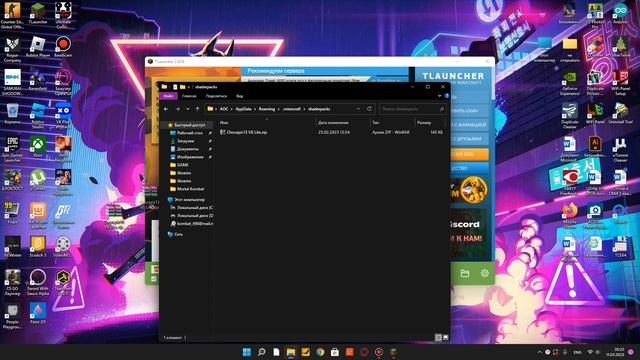
Task: Open the Windows Start menu
Action: pyautogui.click(x=247, y=352)
